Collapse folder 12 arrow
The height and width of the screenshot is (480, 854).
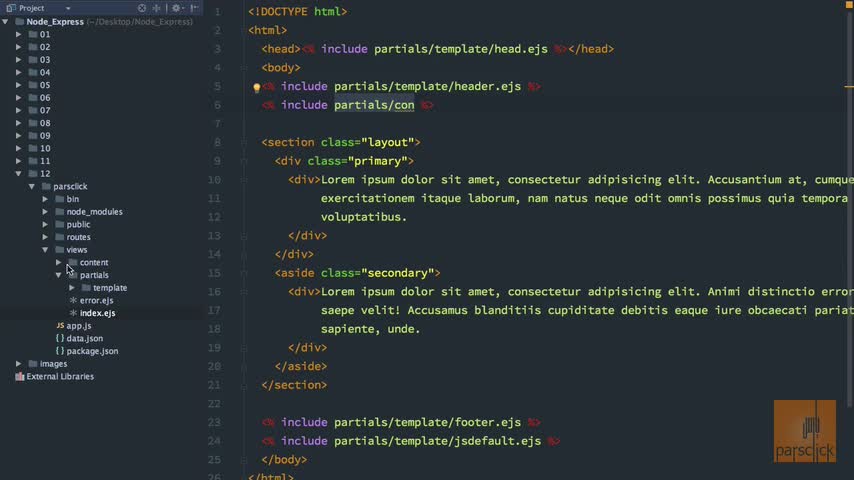click(19, 174)
